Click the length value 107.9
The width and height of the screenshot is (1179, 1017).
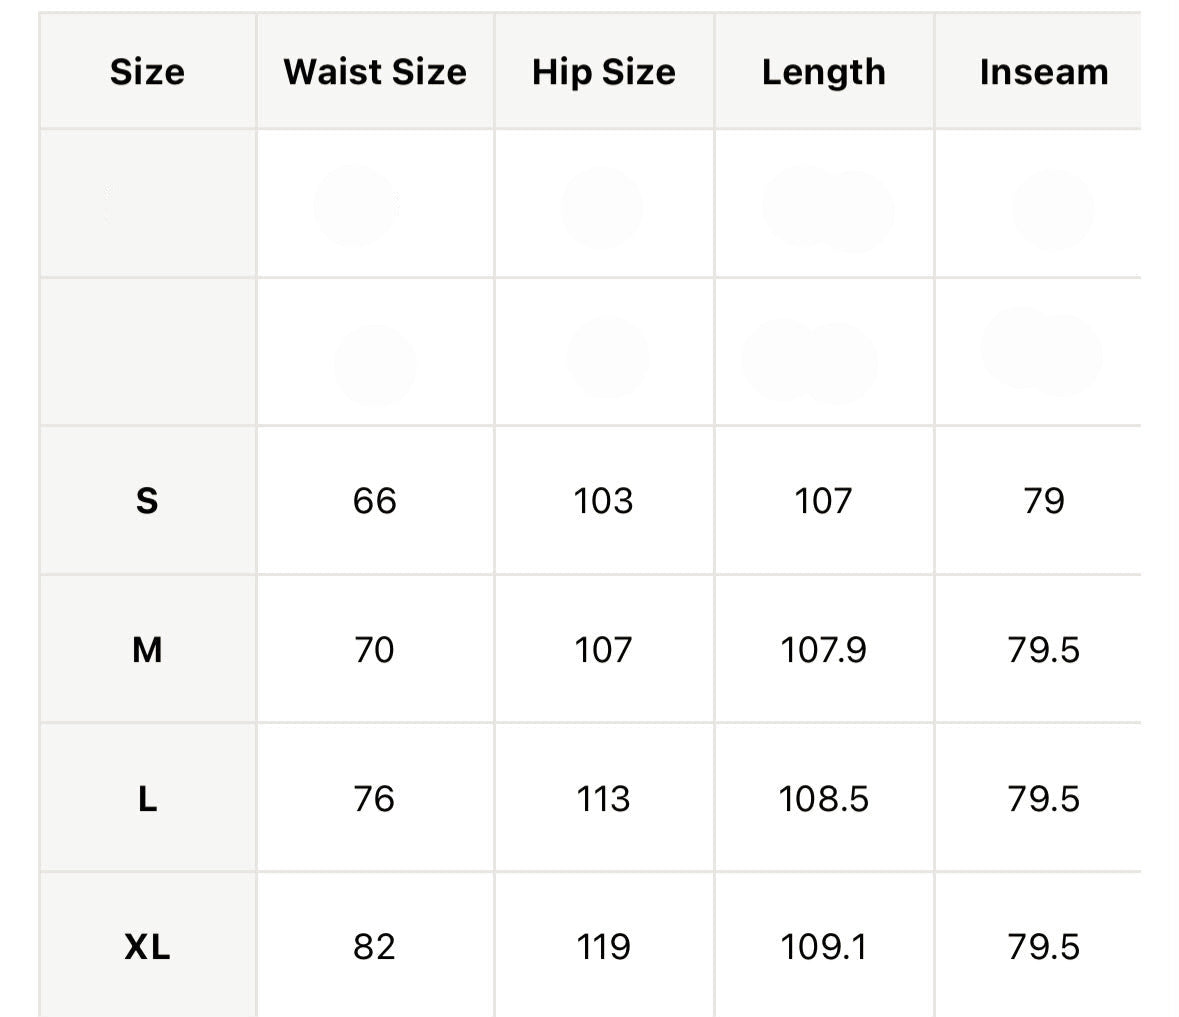(823, 649)
